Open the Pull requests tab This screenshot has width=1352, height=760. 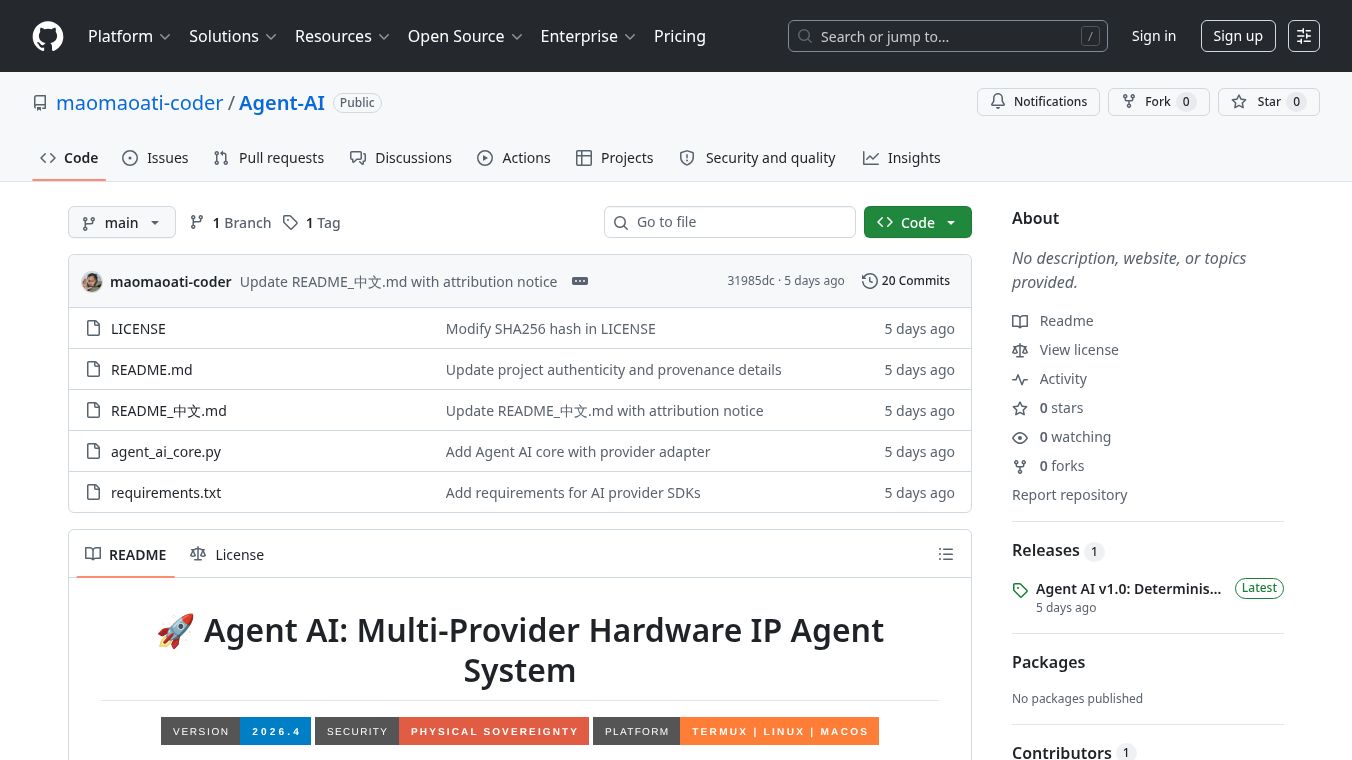(269, 158)
